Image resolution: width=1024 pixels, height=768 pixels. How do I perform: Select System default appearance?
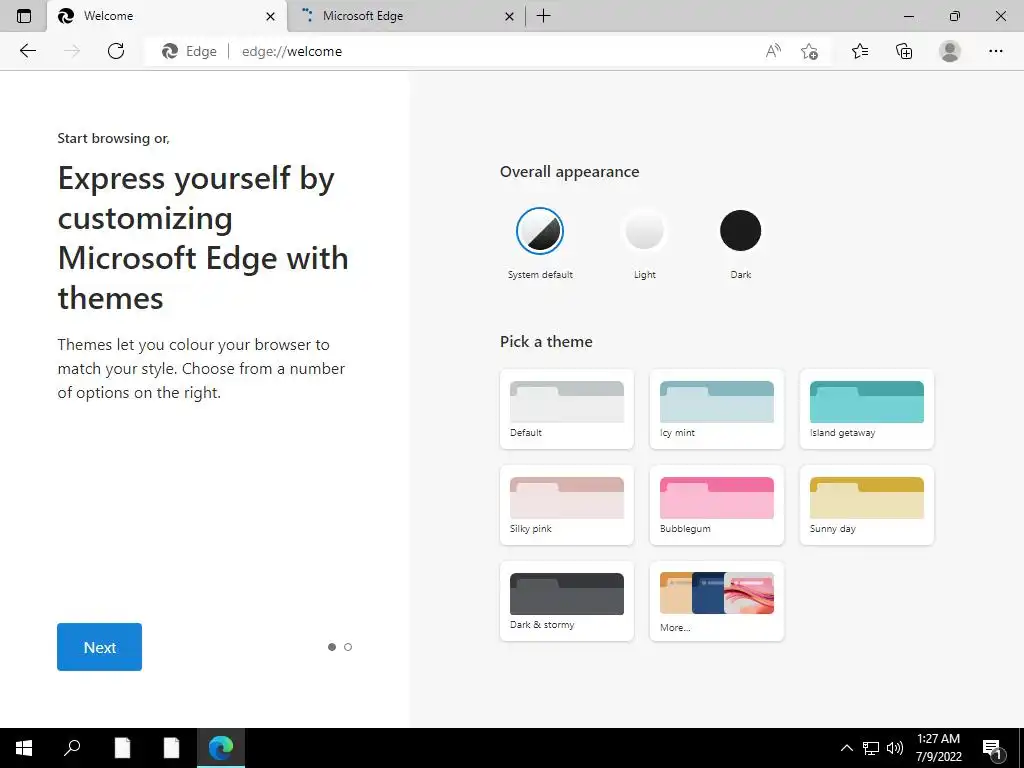pos(539,231)
